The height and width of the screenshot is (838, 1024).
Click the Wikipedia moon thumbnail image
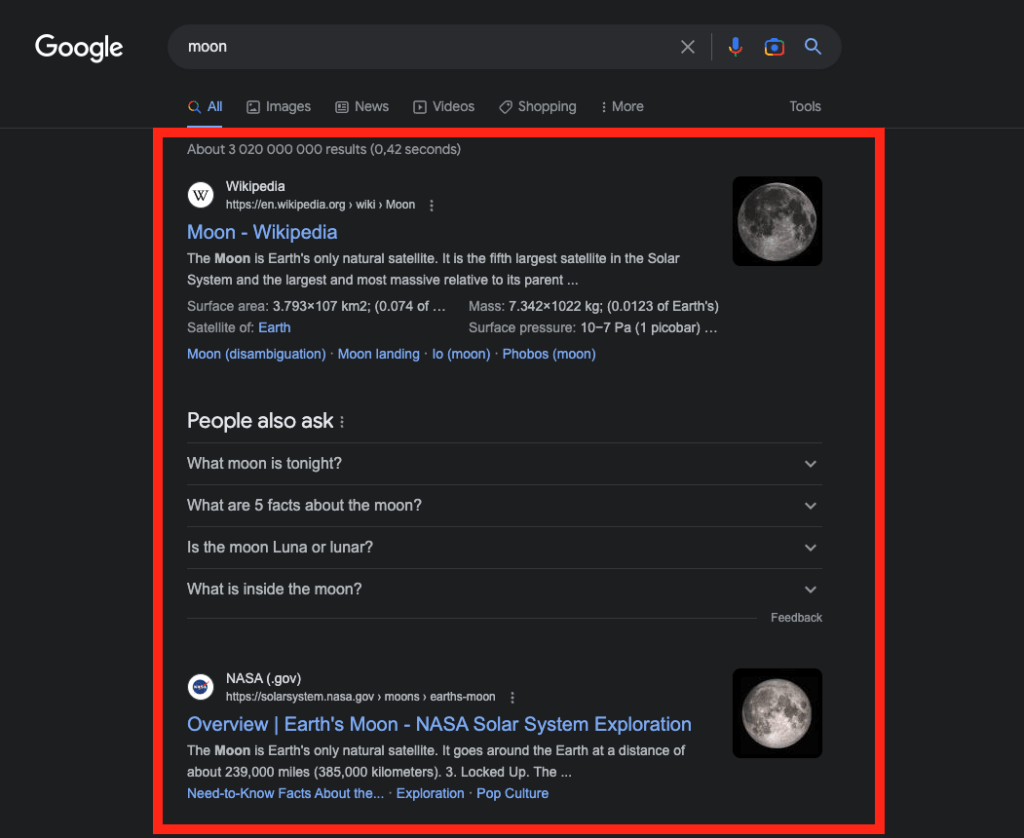pos(777,221)
